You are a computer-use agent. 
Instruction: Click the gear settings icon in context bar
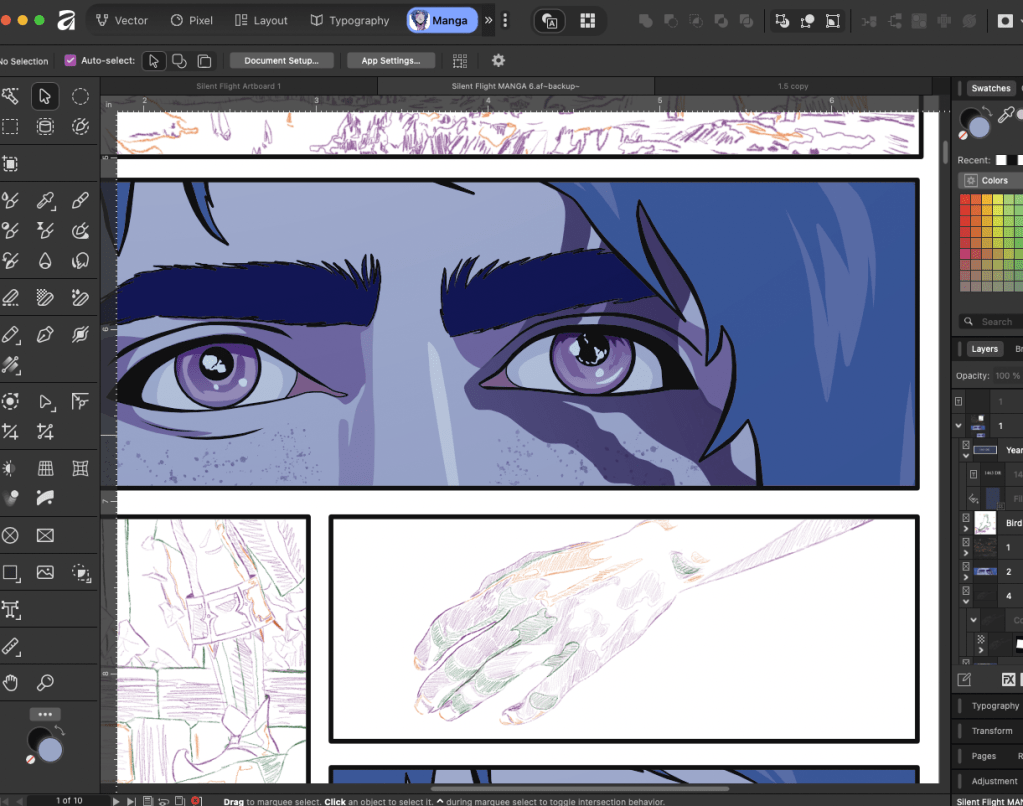click(498, 61)
